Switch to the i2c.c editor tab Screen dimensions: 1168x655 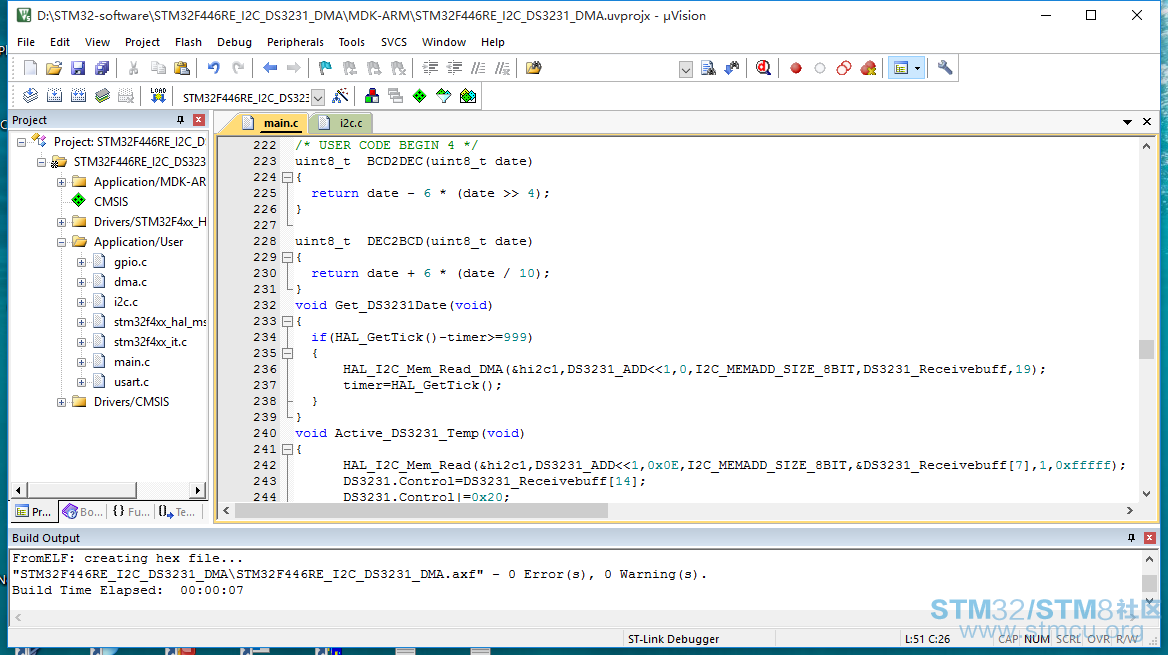pos(342,123)
